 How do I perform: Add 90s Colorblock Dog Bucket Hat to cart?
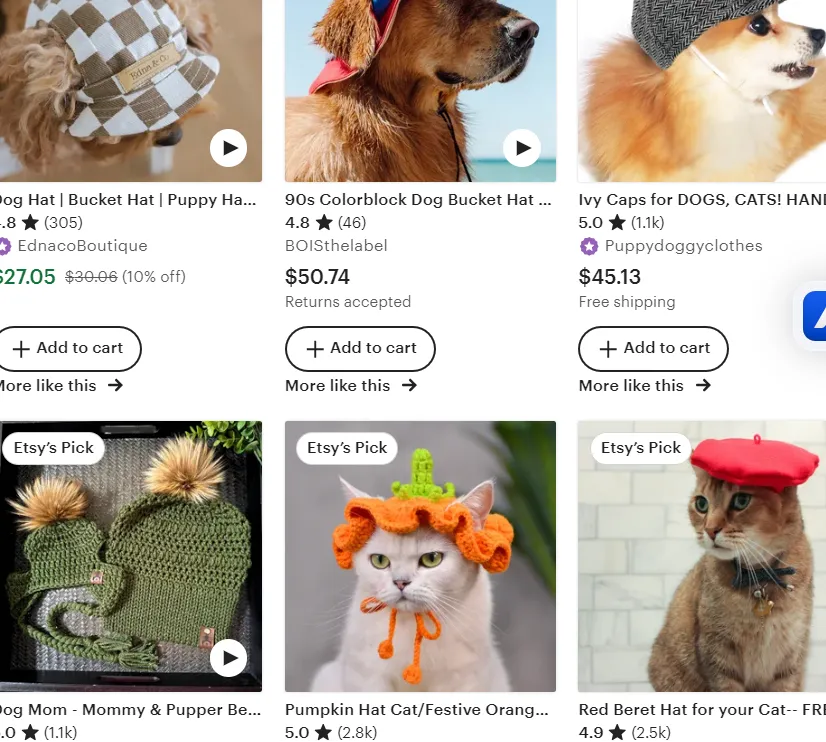coord(360,349)
